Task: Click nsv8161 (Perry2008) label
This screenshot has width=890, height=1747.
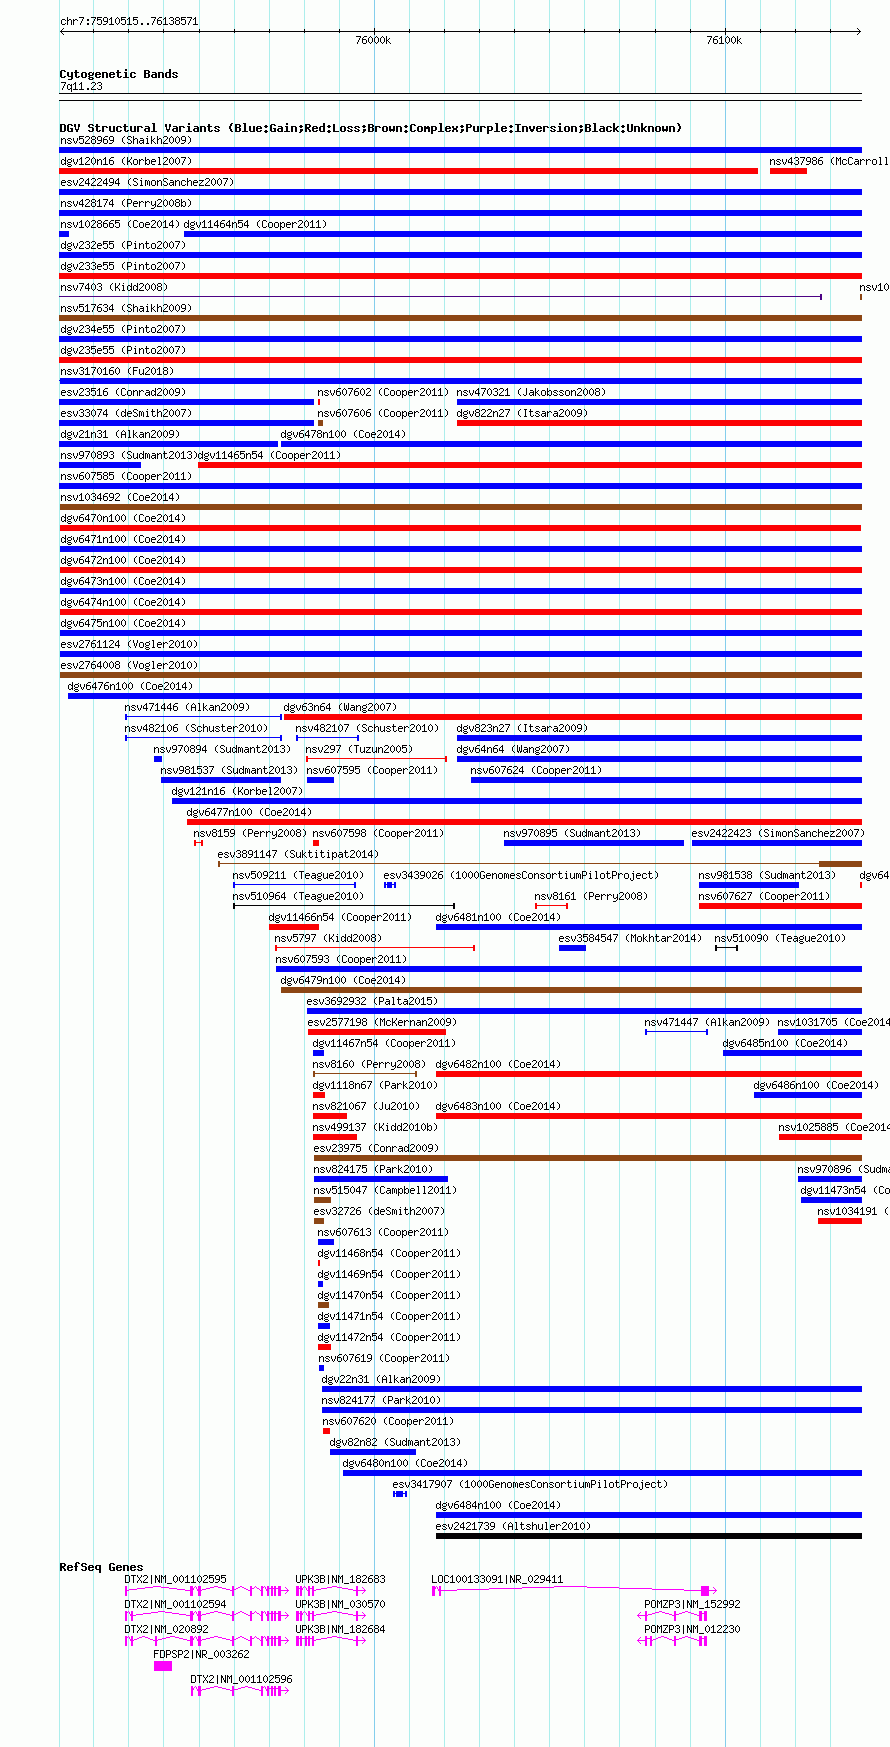Action: pyautogui.click(x=591, y=896)
